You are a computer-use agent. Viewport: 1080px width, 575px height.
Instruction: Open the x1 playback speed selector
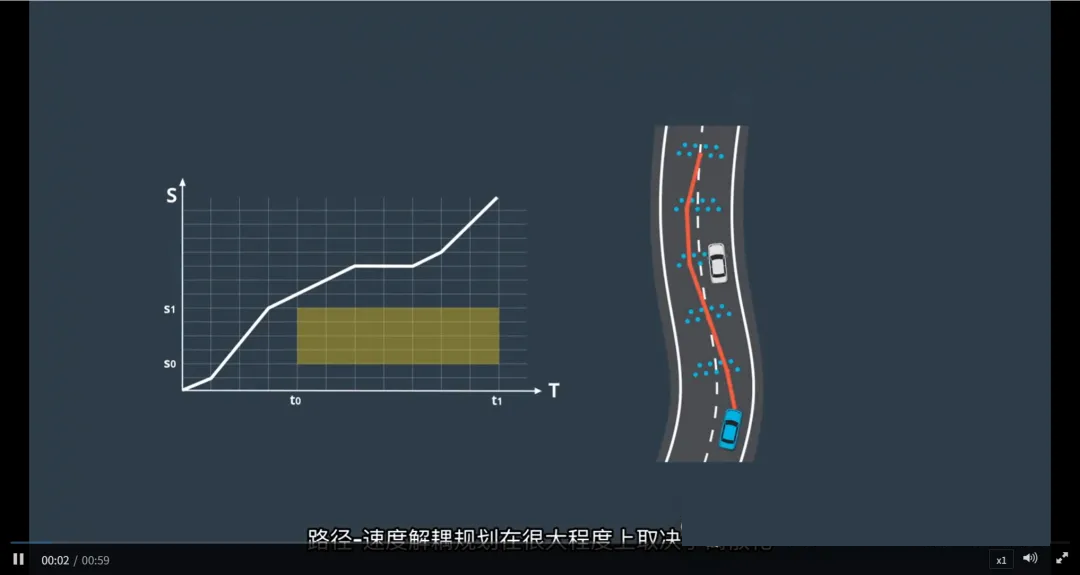[1001, 560]
